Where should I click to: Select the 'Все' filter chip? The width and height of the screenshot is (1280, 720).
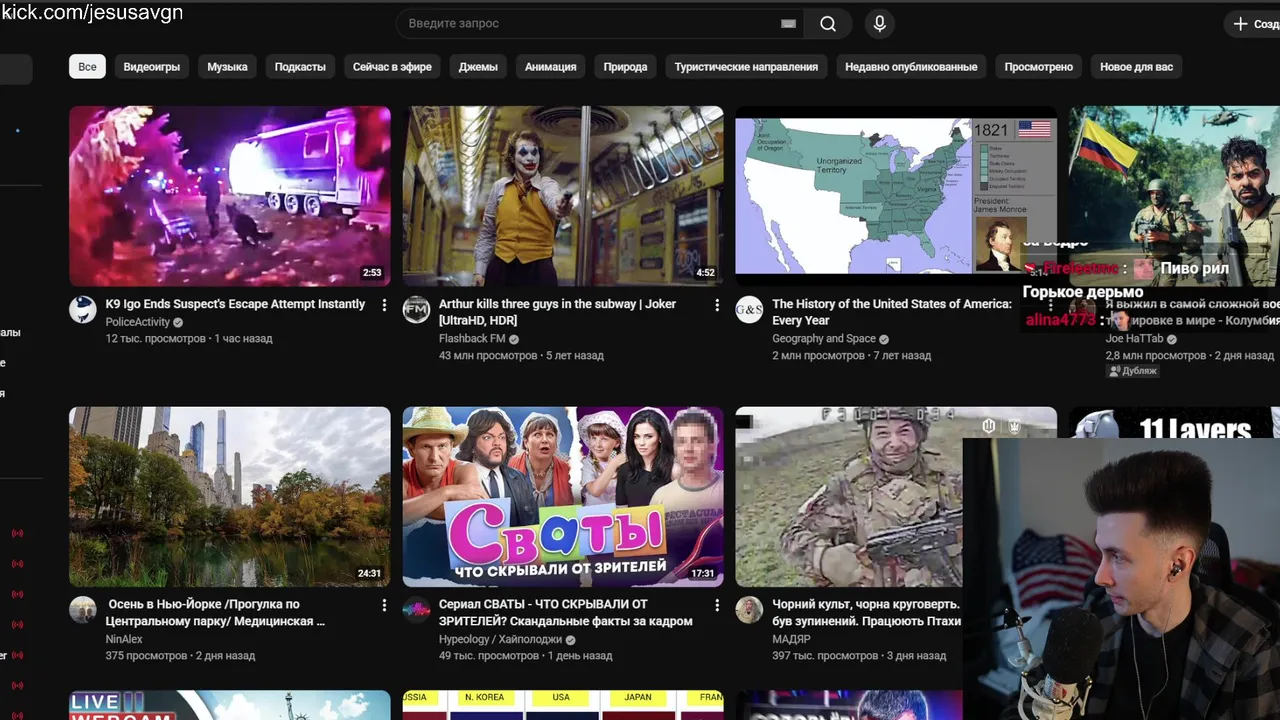[88, 67]
